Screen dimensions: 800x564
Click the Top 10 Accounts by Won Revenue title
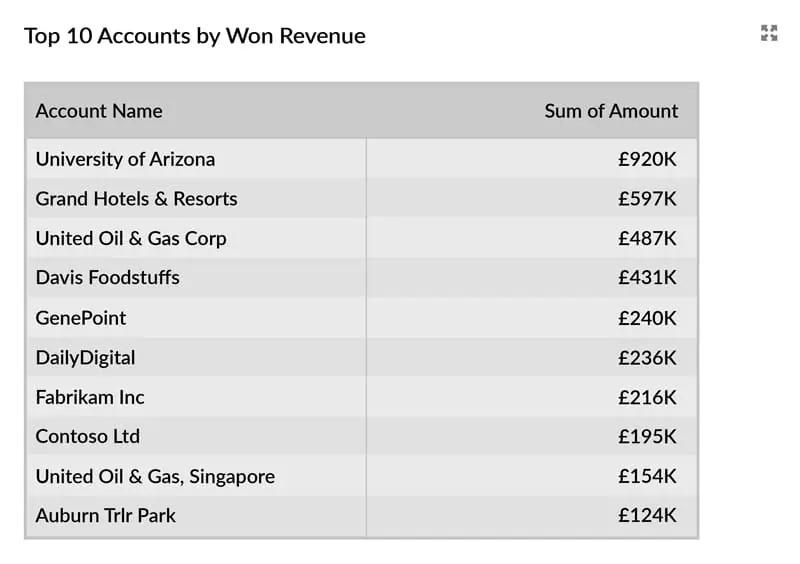[195, 36]
